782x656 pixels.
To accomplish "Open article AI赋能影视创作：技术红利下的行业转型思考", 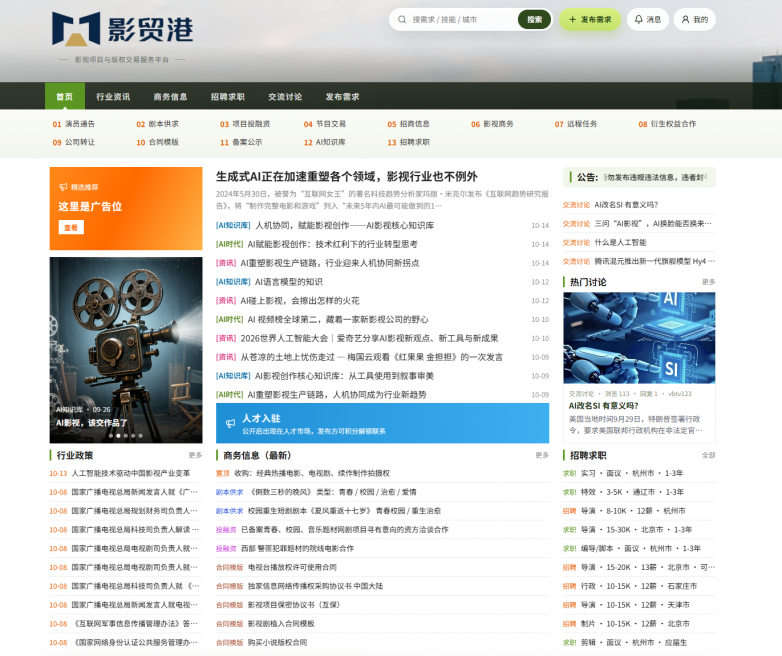I will (x=333, y=244).
